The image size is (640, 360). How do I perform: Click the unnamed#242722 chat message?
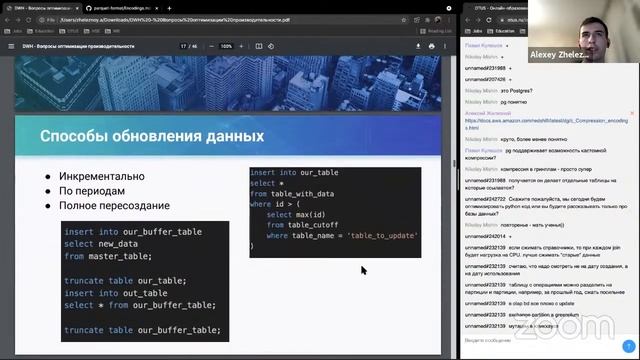(x=546, y=207)
